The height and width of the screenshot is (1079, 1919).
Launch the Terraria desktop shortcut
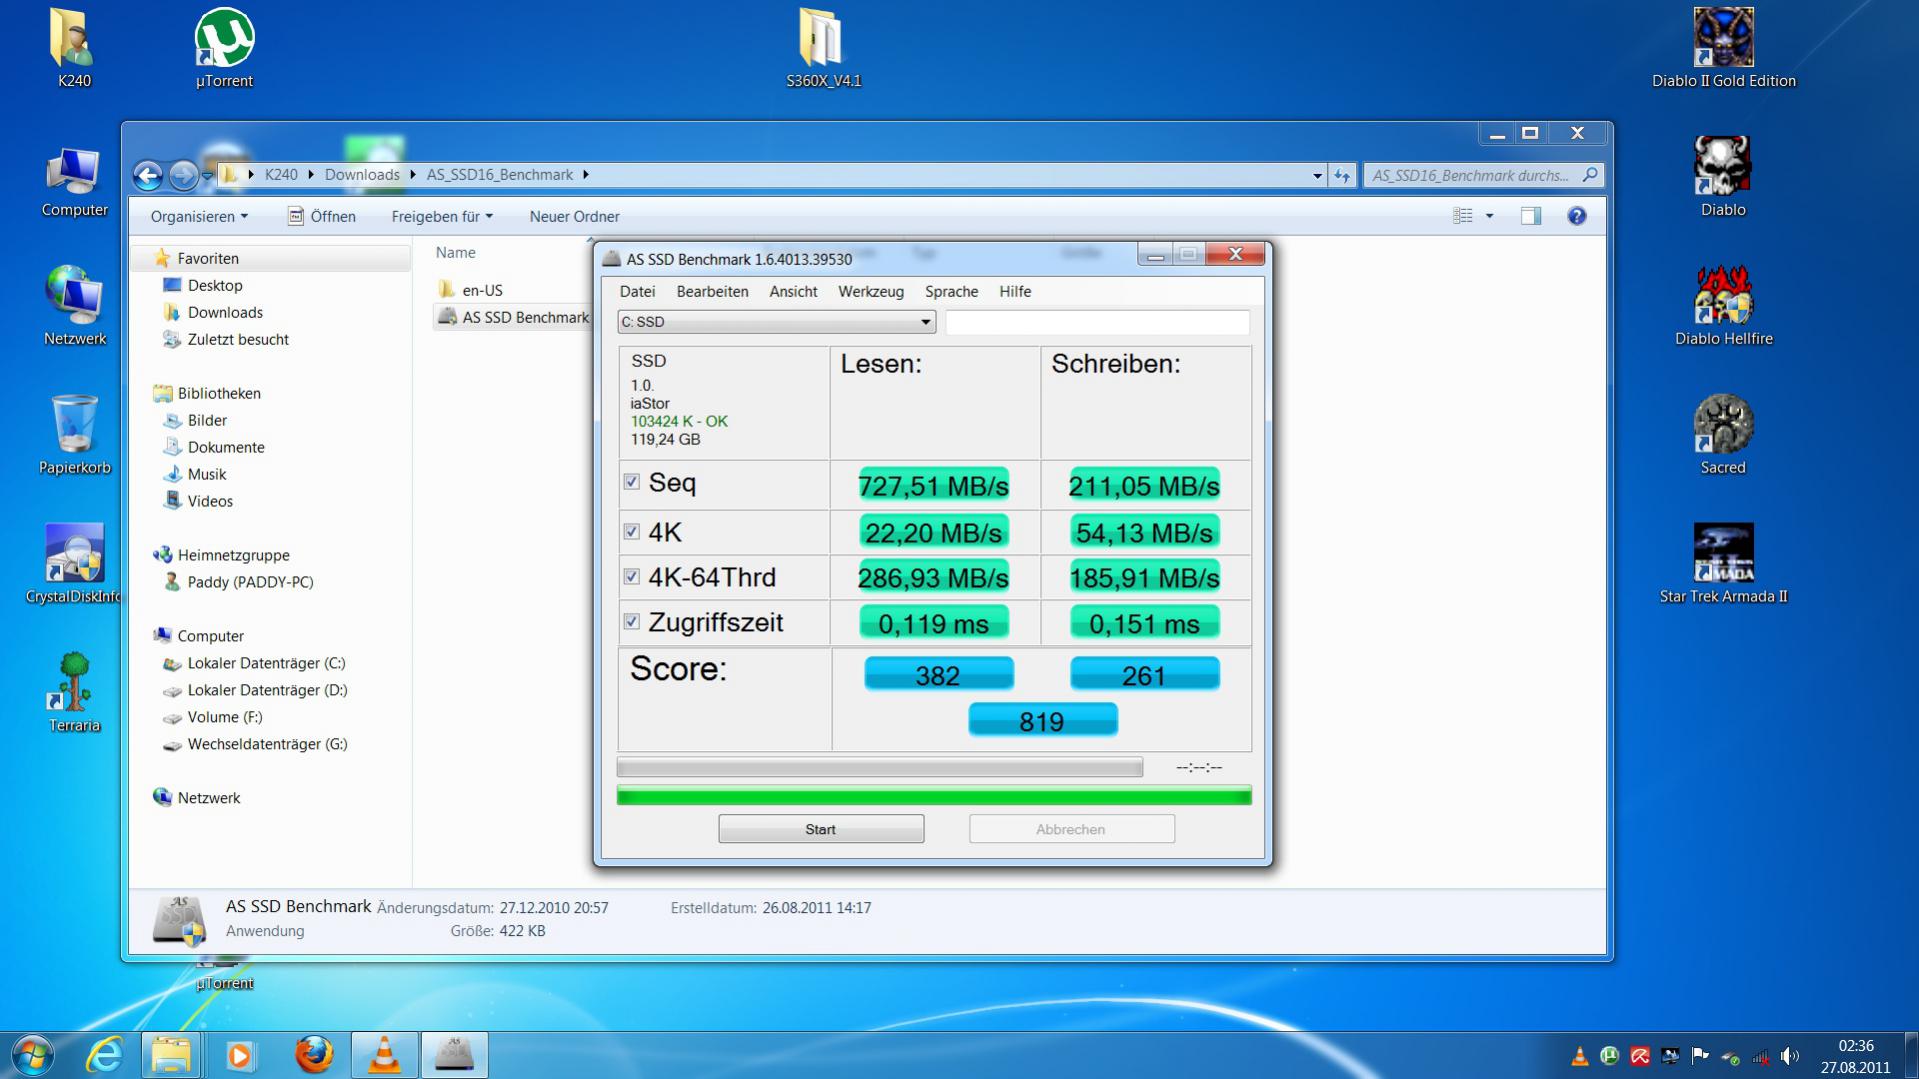click(x=74, y=693)
